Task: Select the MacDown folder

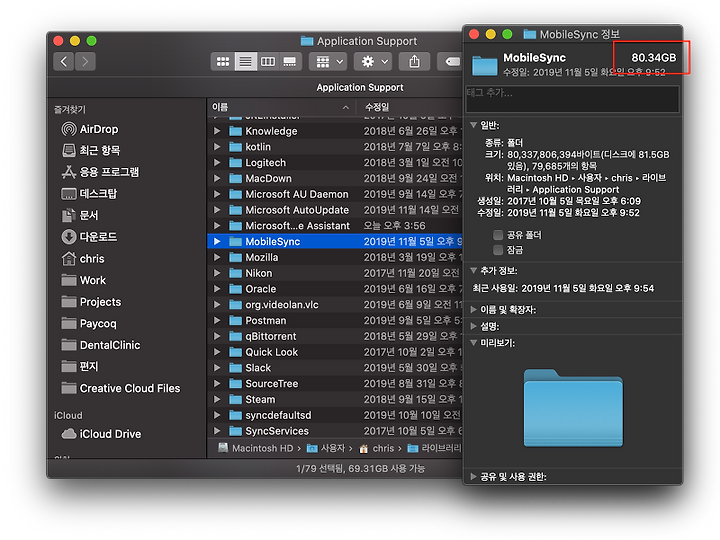Action: click(335, 179)
